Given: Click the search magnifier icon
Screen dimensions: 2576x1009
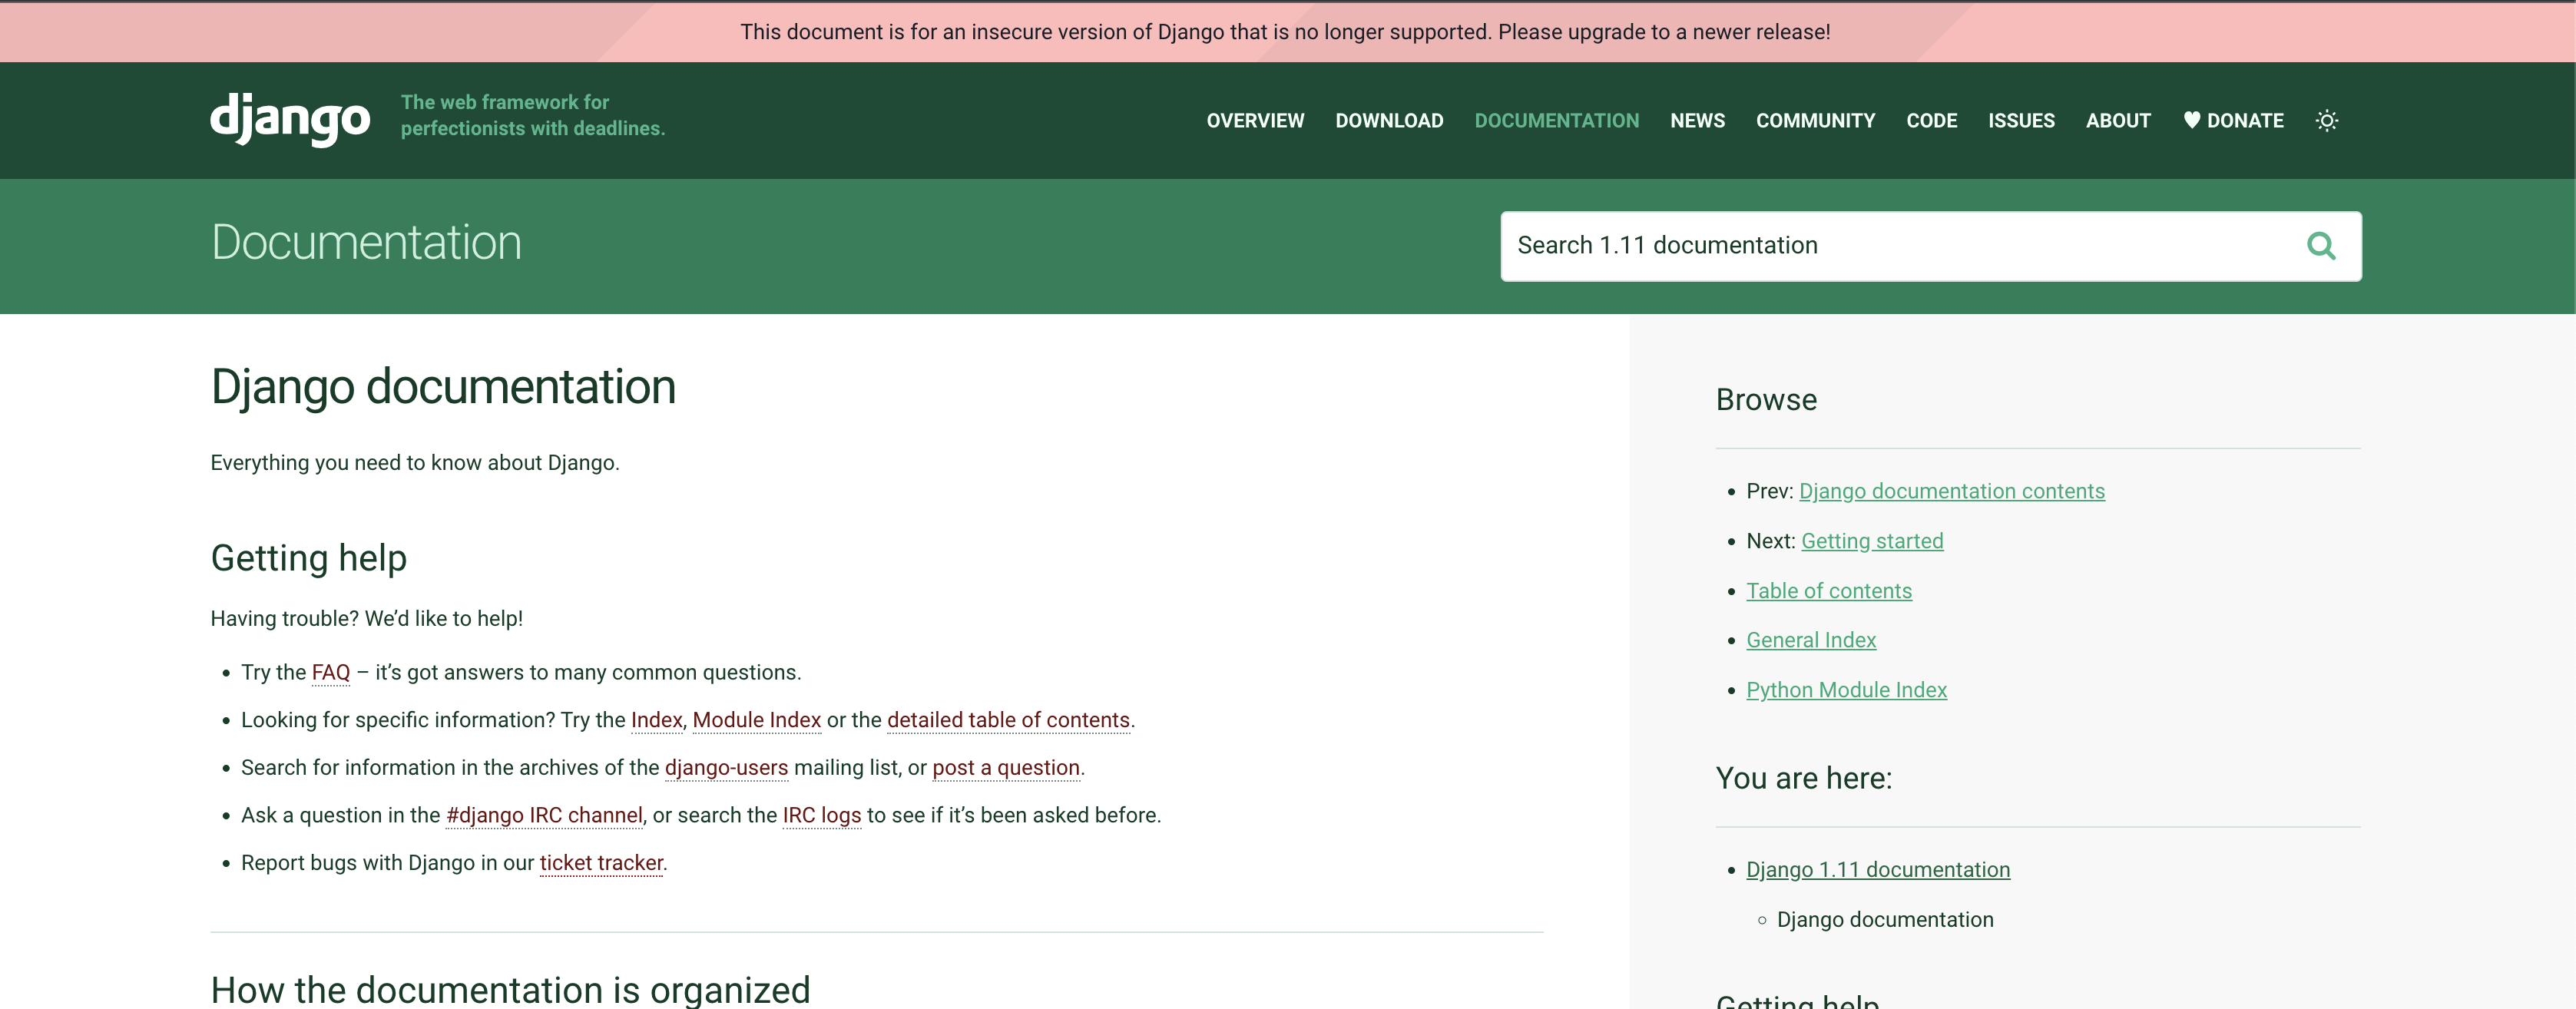Looking at the screenshot, I should [2320, 246].
